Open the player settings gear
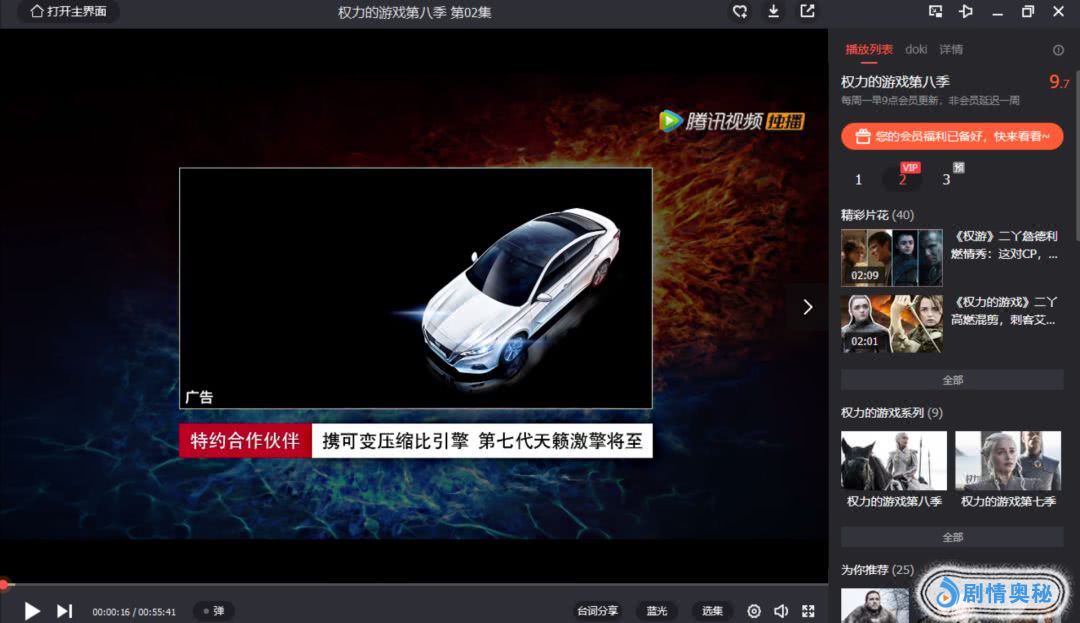Image resolution: width=1080 pixels, height=623 pixels. coord(754,611)
